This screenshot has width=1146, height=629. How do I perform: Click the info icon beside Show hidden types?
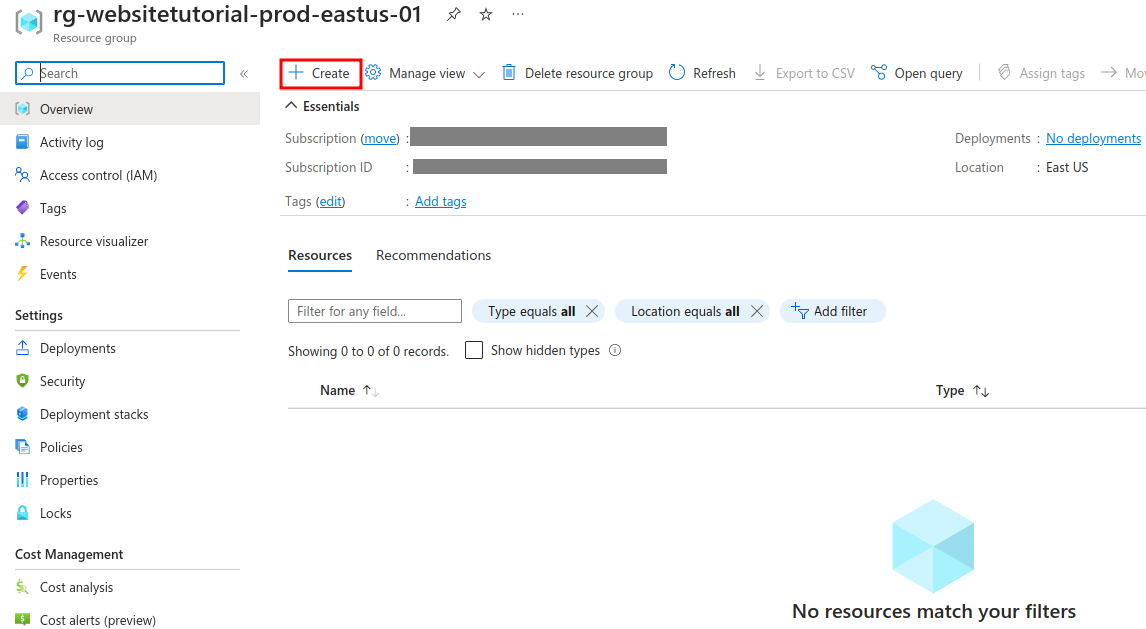coord(615,351)
